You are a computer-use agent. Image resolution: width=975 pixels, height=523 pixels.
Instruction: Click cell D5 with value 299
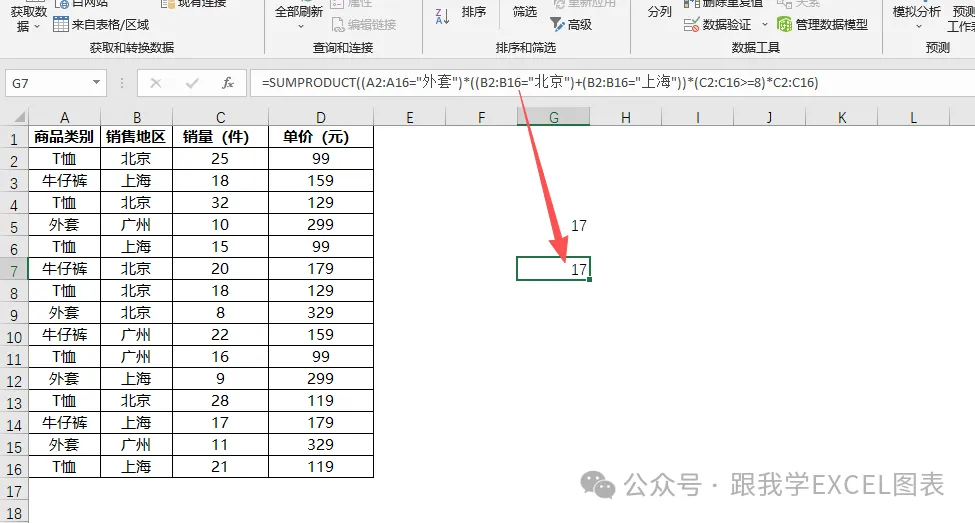(x=321, y=224)
